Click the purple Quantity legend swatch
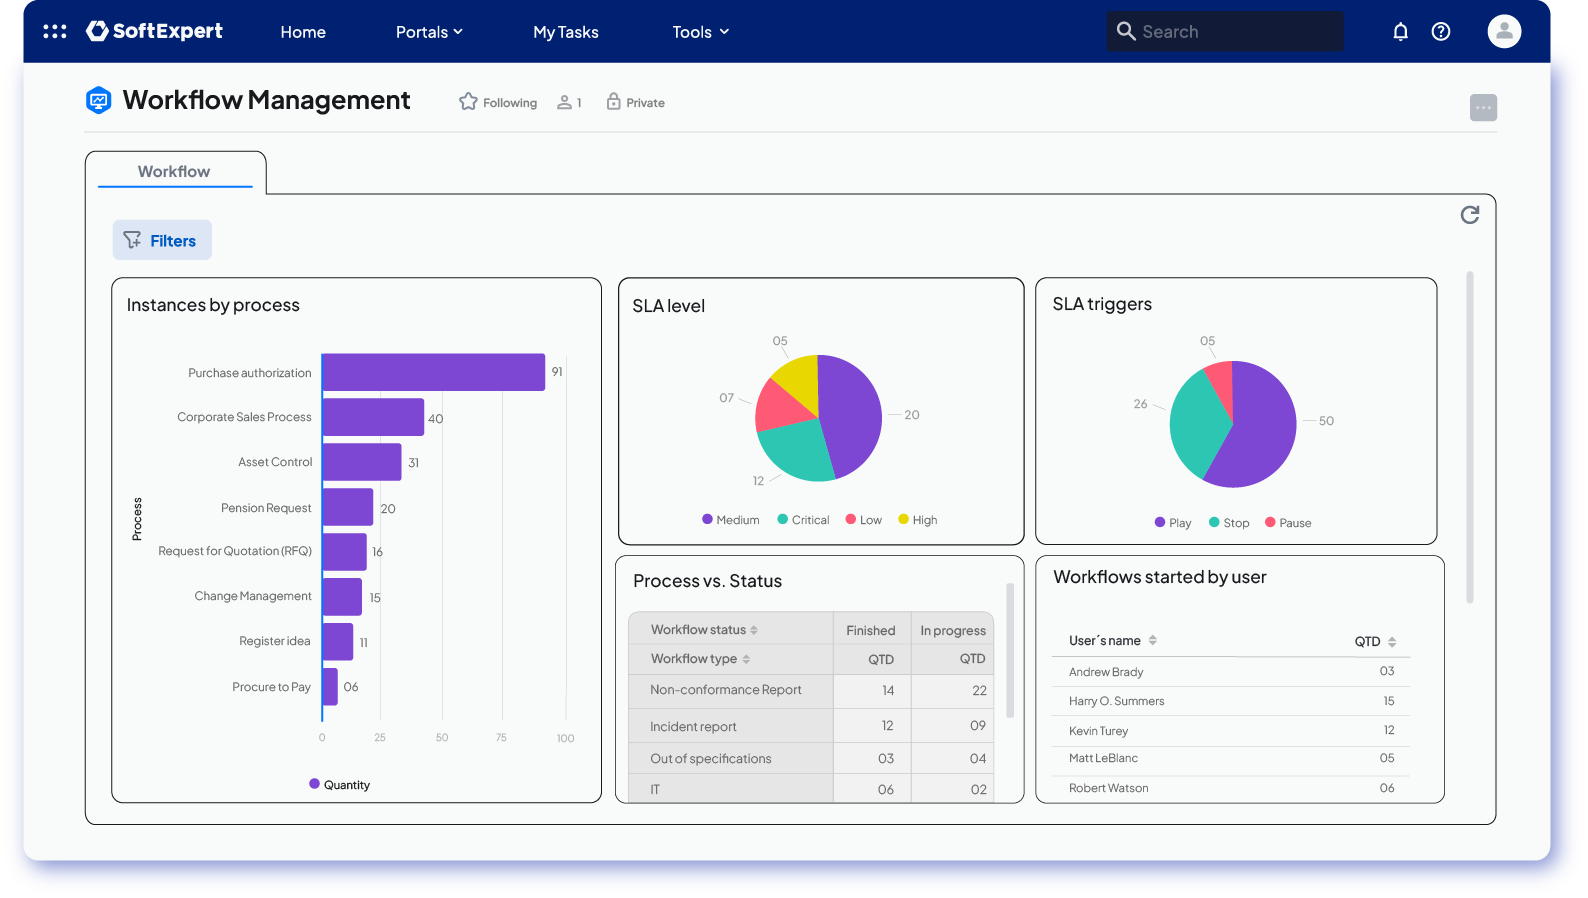The image size is (1588, 898). click(x=315, y=785)
